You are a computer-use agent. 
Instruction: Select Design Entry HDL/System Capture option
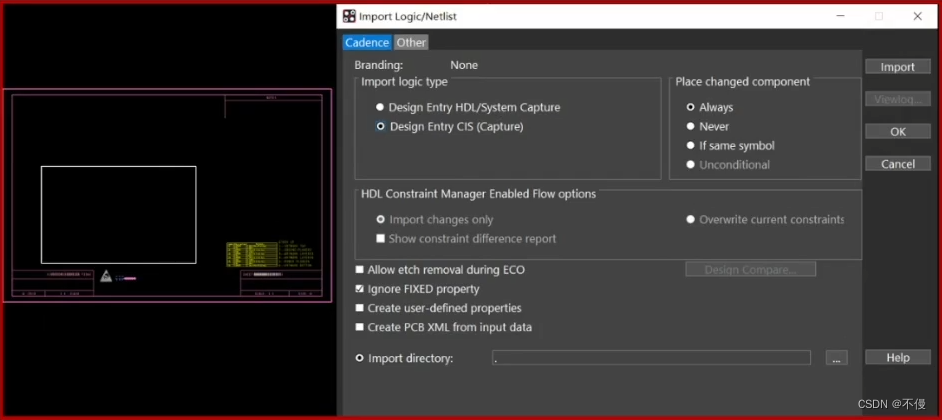pos(380,107)
